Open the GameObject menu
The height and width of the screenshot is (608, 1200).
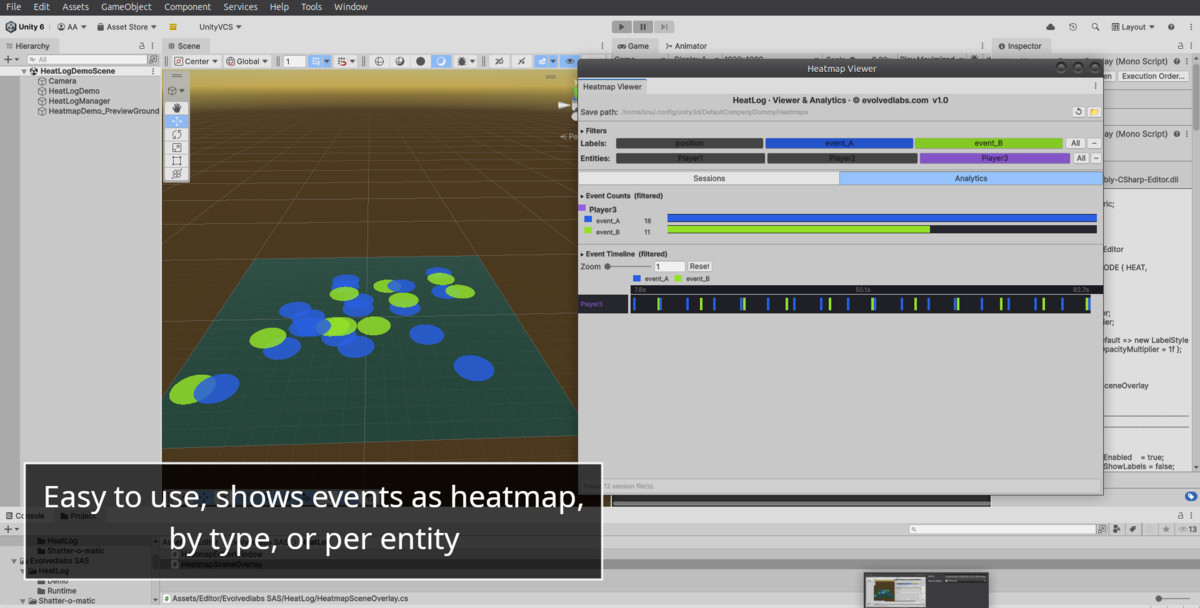pyautogui.click(x=127, y=7)
